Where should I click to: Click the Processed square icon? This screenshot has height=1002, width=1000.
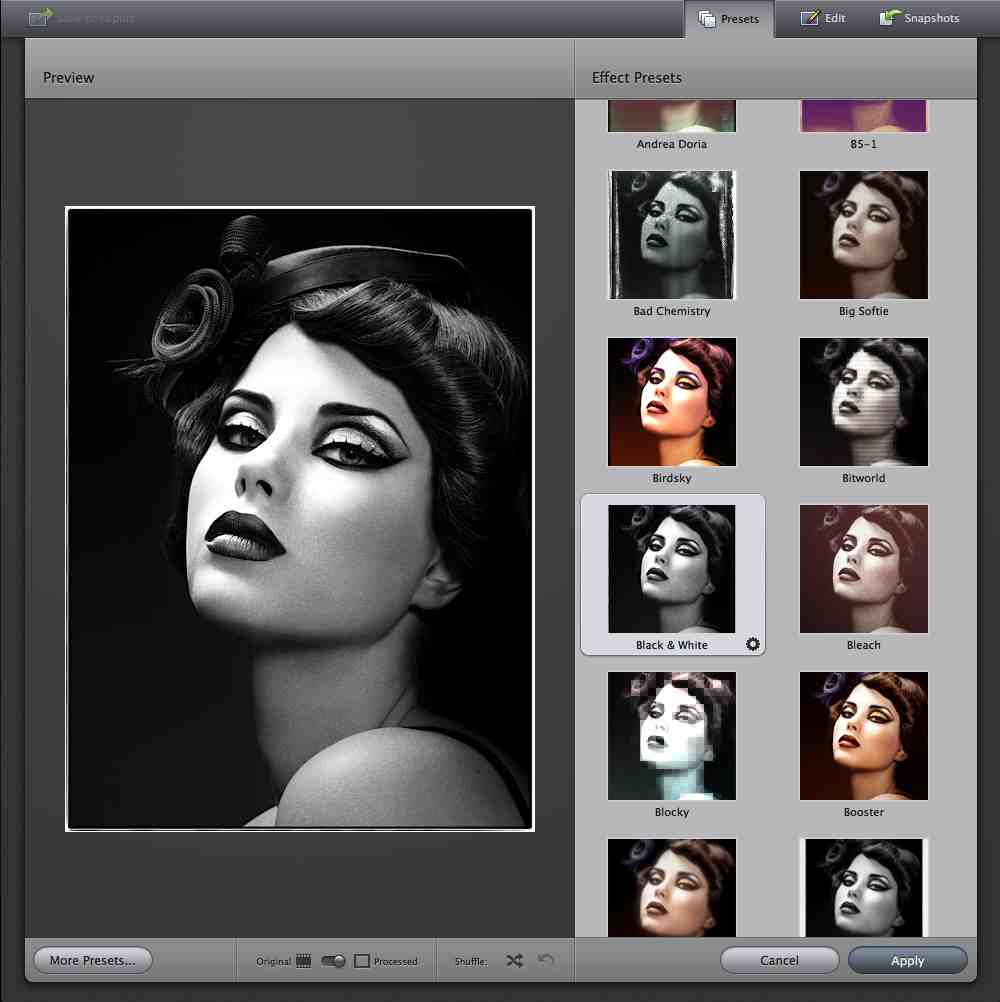tap(362, 961)
